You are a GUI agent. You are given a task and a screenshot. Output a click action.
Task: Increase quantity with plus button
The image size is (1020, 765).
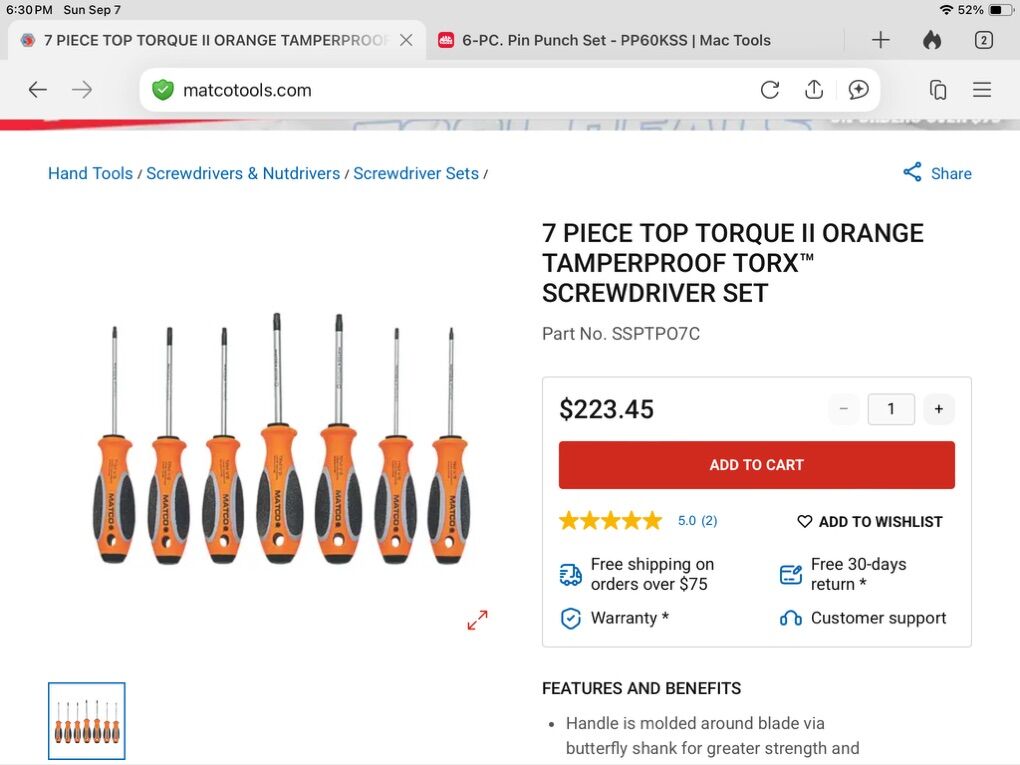pyautogui.click(x=938, y=409)
